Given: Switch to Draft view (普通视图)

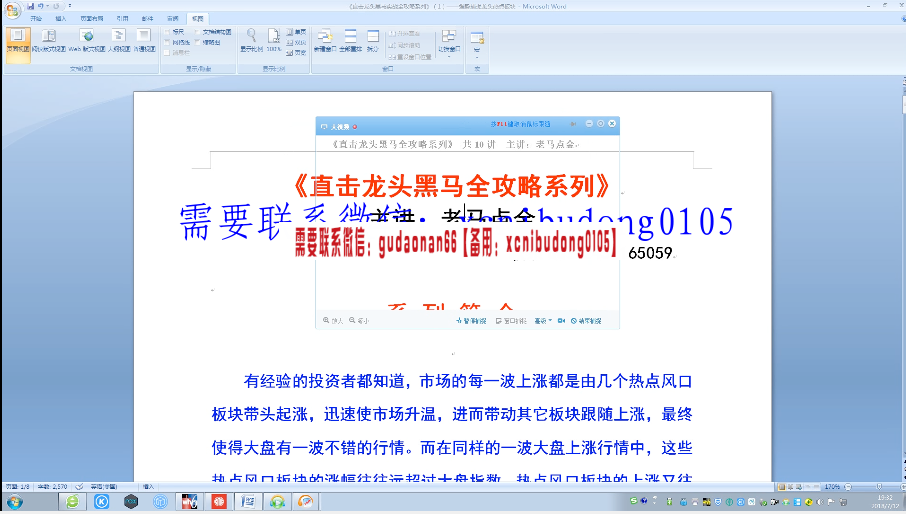Looking at the screenshot, I should click(x=144, y=41).
